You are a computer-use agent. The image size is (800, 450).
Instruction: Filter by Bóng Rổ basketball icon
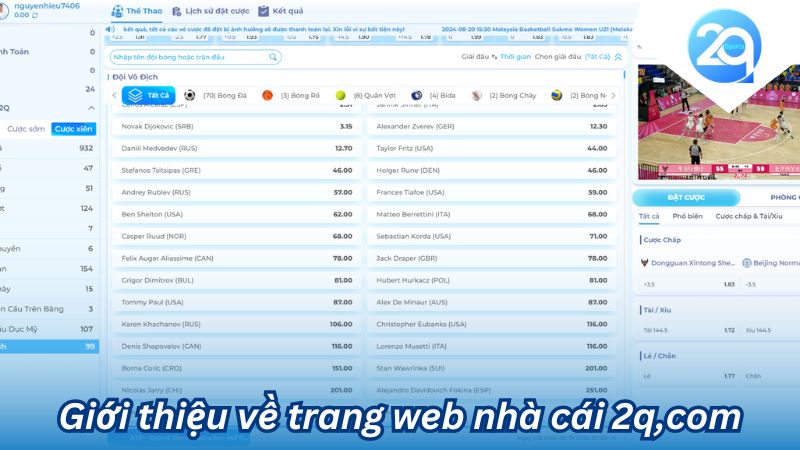(267, 95)
